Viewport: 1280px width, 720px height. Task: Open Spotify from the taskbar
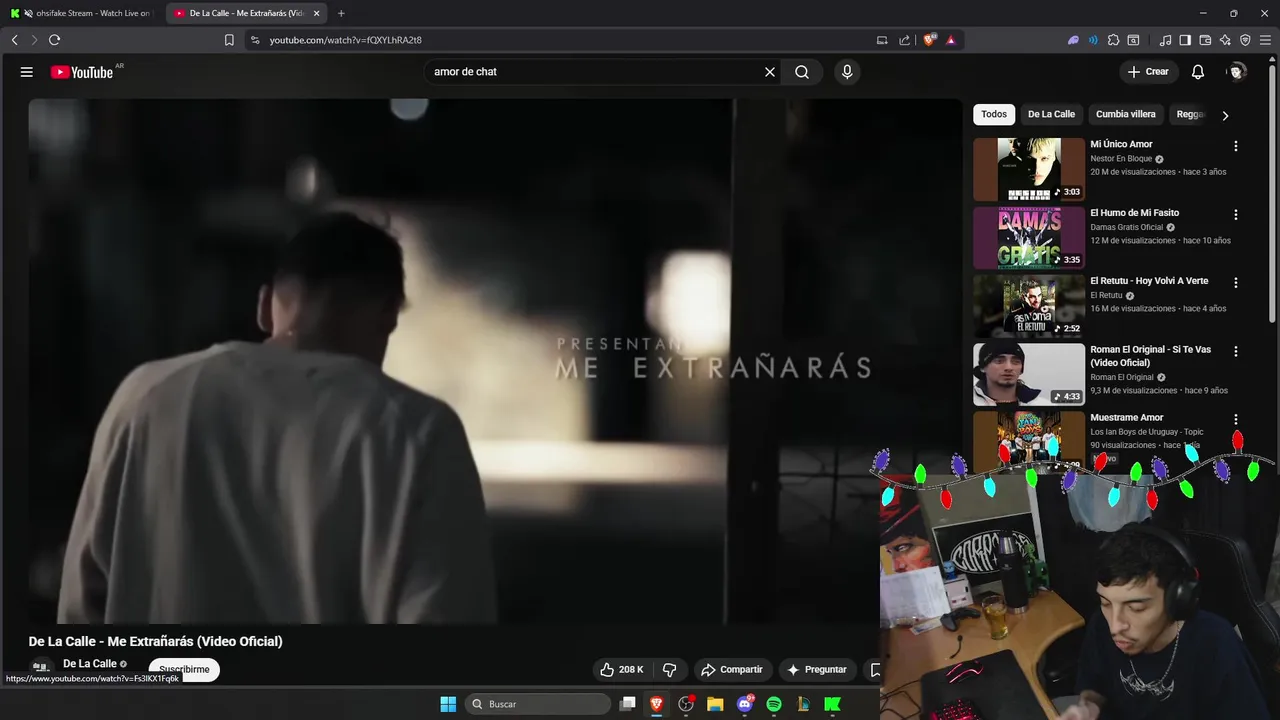774,704
